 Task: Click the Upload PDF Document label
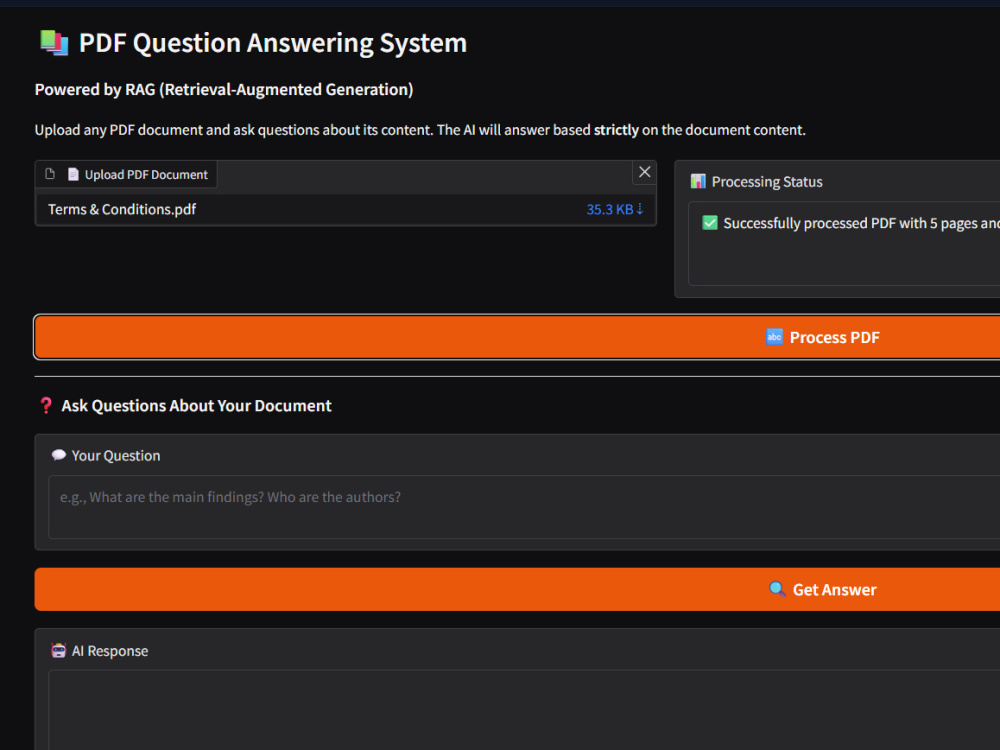146,174
